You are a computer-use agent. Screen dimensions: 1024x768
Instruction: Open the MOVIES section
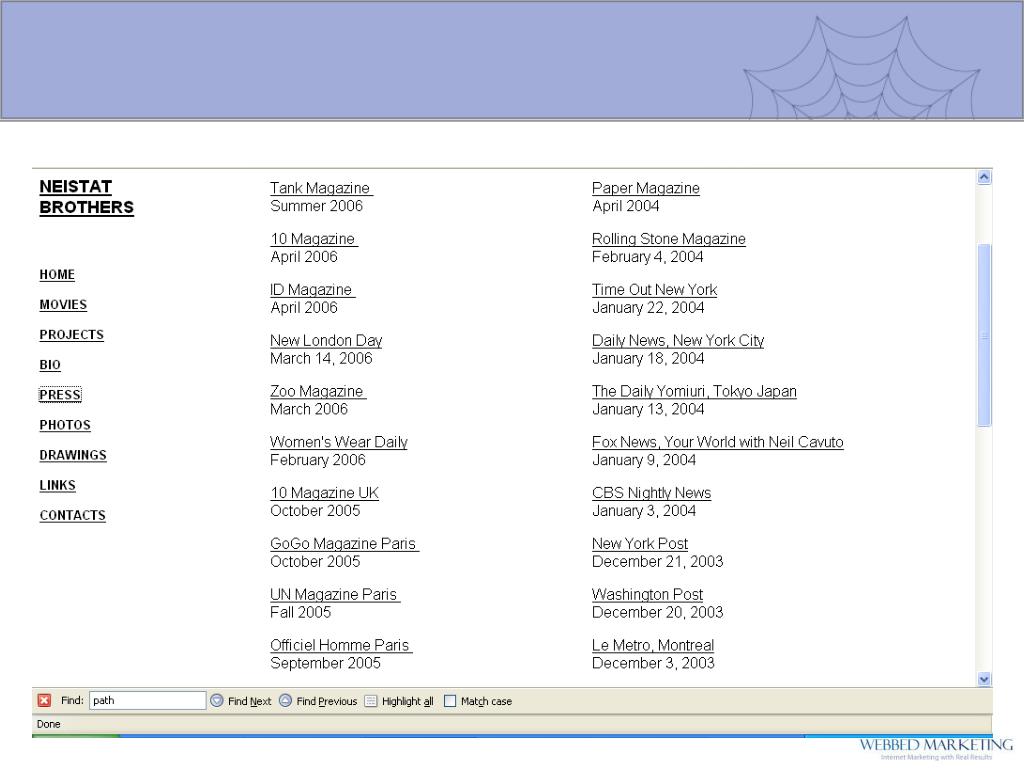pos(63,304)
